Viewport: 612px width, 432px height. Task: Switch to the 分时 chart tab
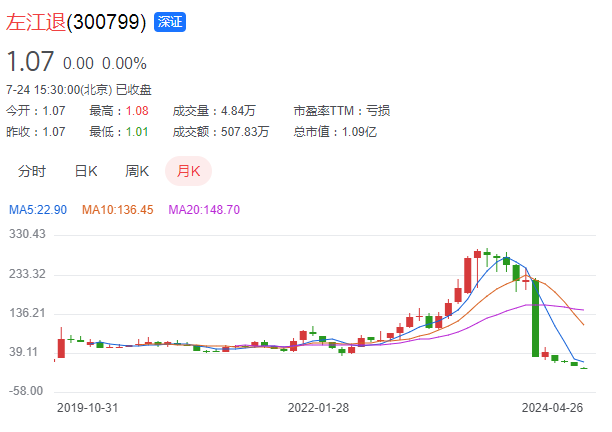point(32,171)
